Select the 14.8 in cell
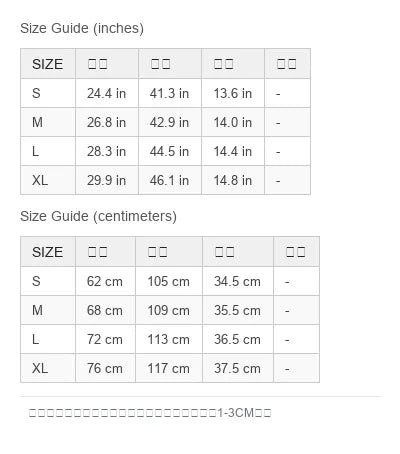This screenshot has width=400, height=454. click(x=233, y=180)
